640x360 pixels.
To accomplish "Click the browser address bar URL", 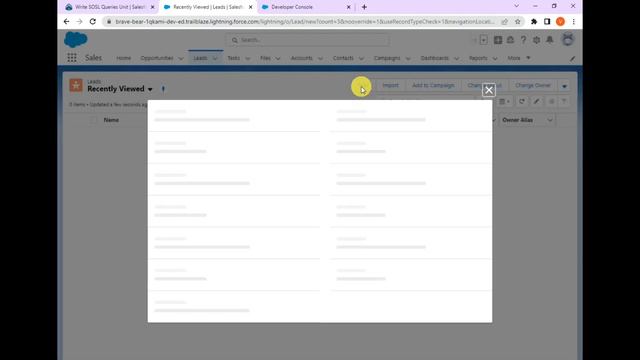I will pos(304,22).
